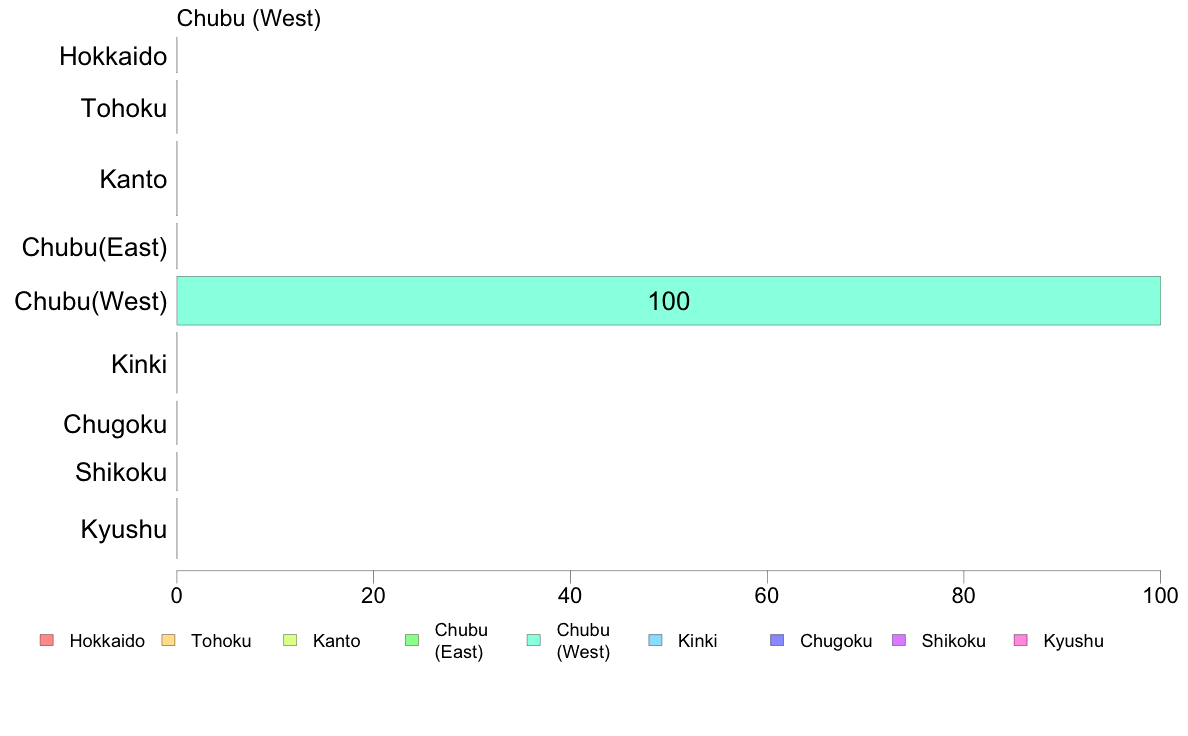Click the Hokkaido legend color swatch
Image resolution: width=1188 pixels, height=736 pixels.
pos(47,640)
